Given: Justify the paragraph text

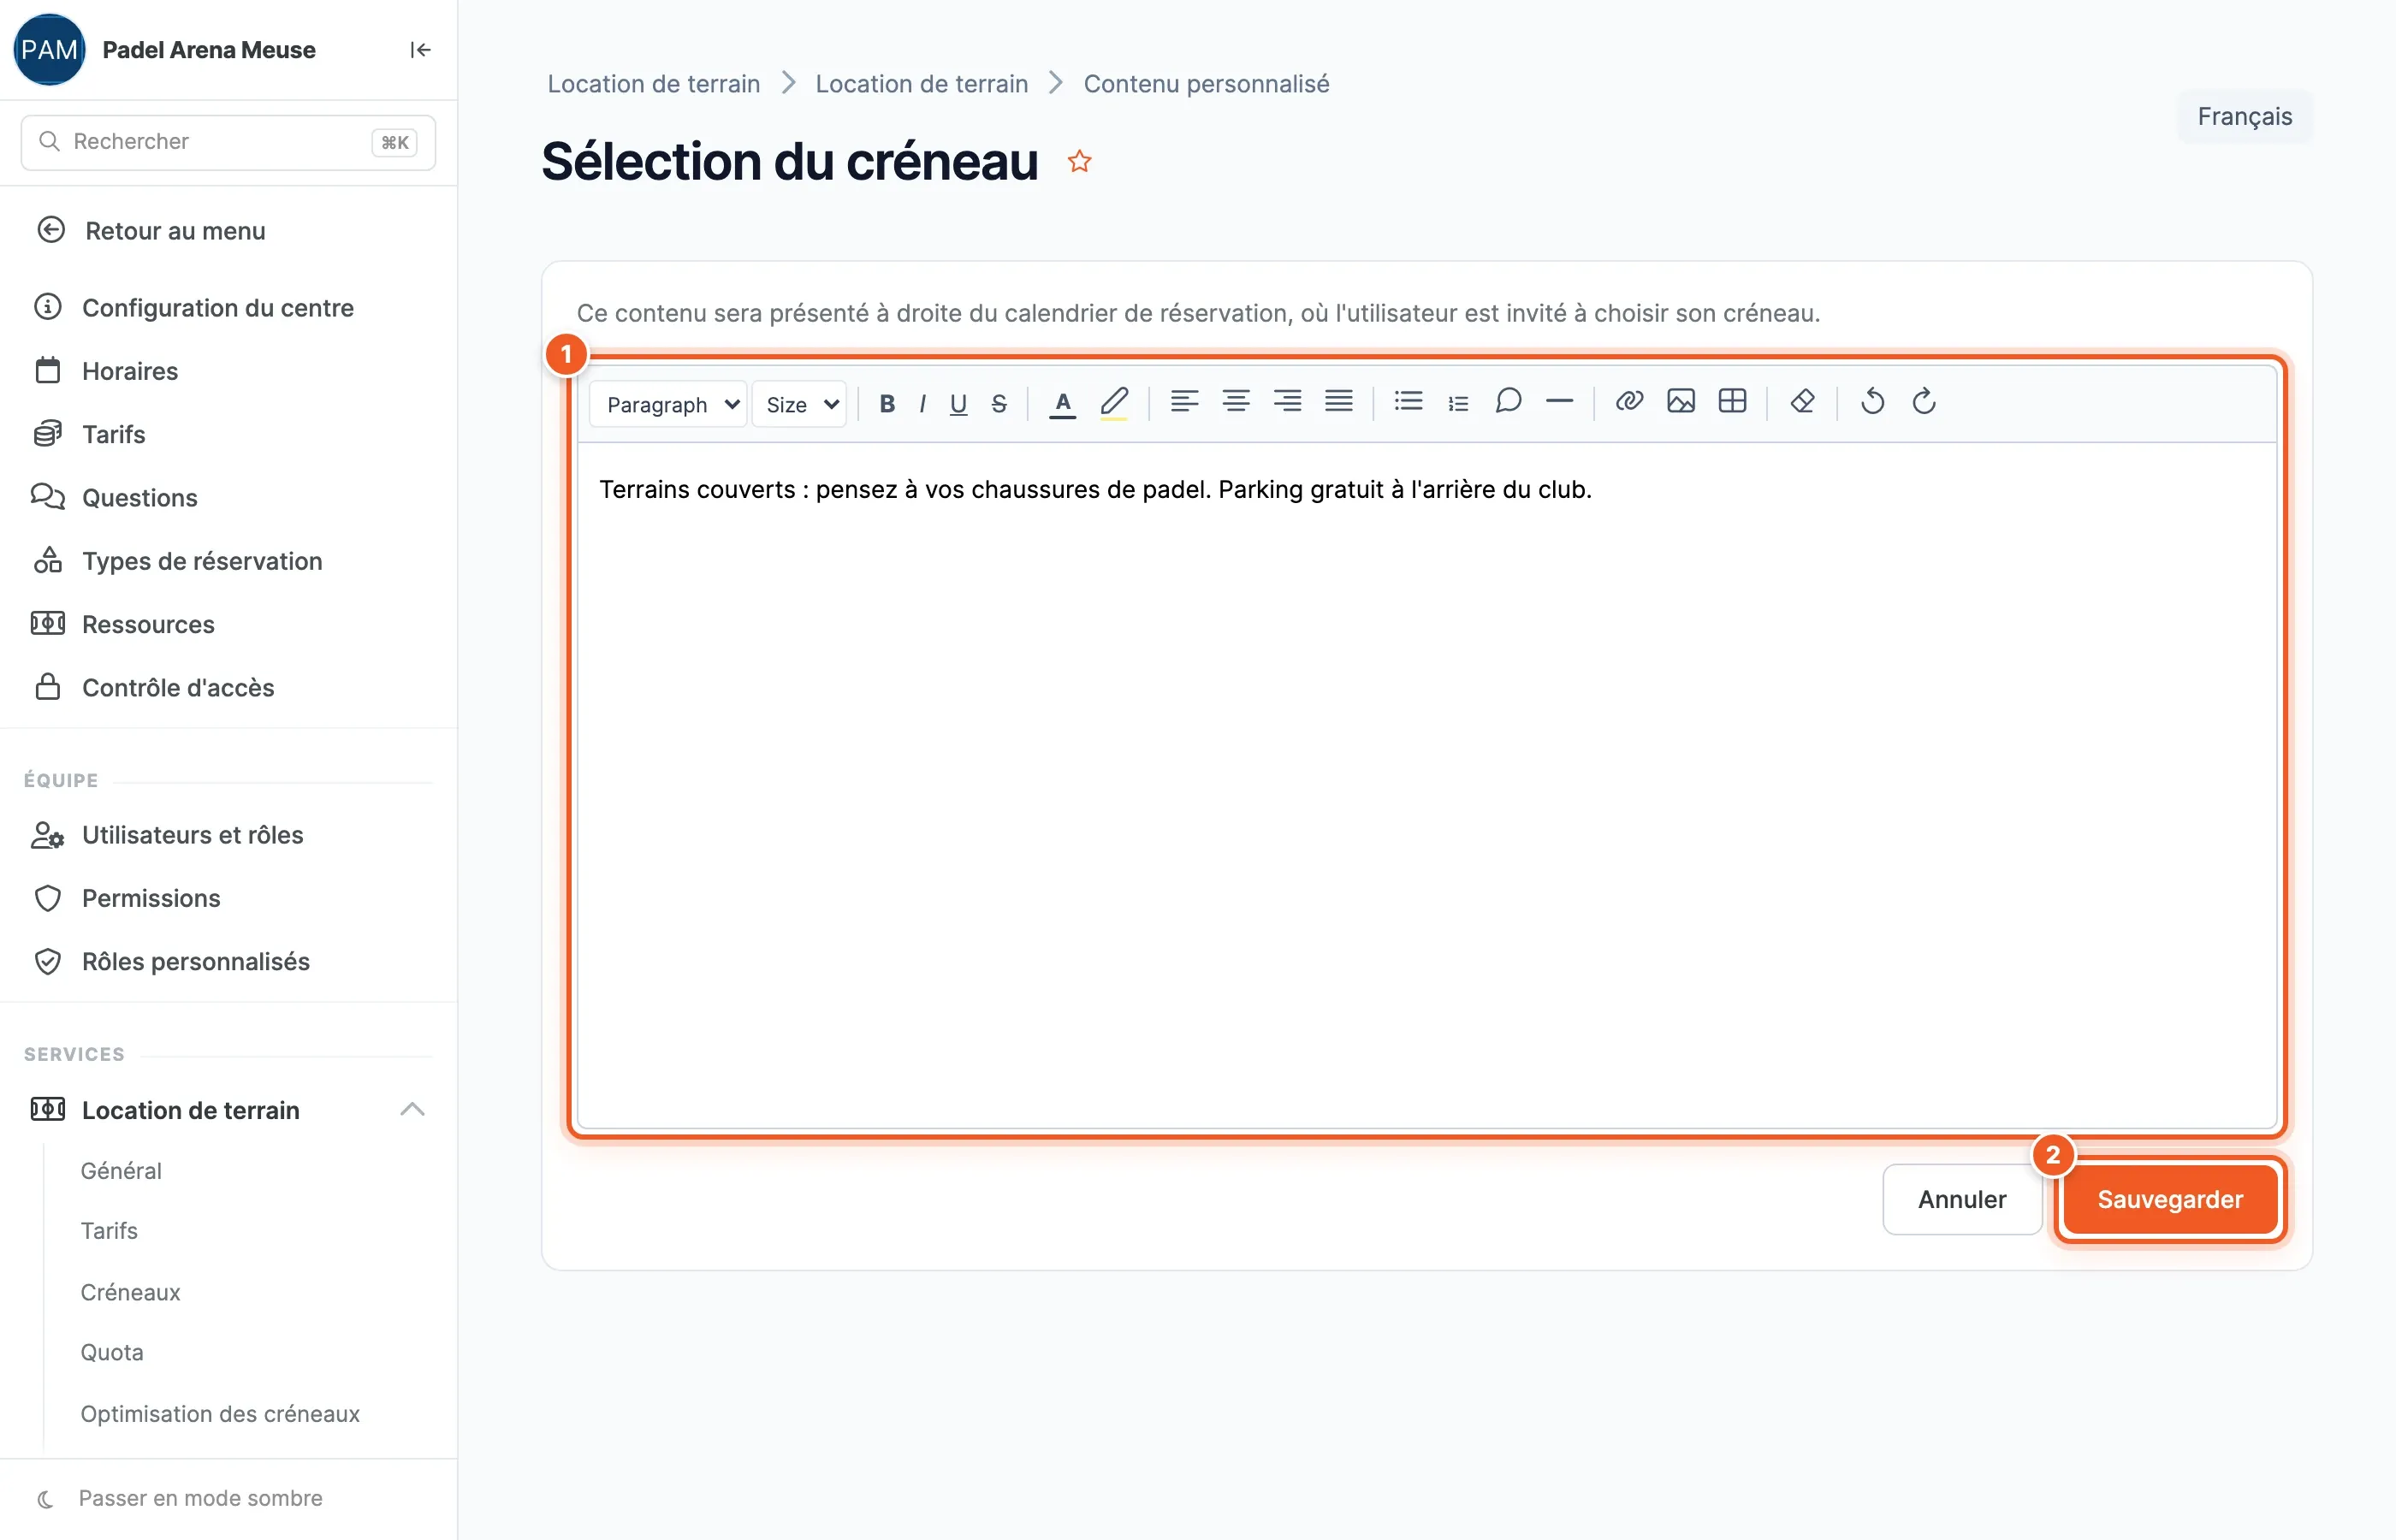Looking at the screenshot, I should coord(1339,402).
